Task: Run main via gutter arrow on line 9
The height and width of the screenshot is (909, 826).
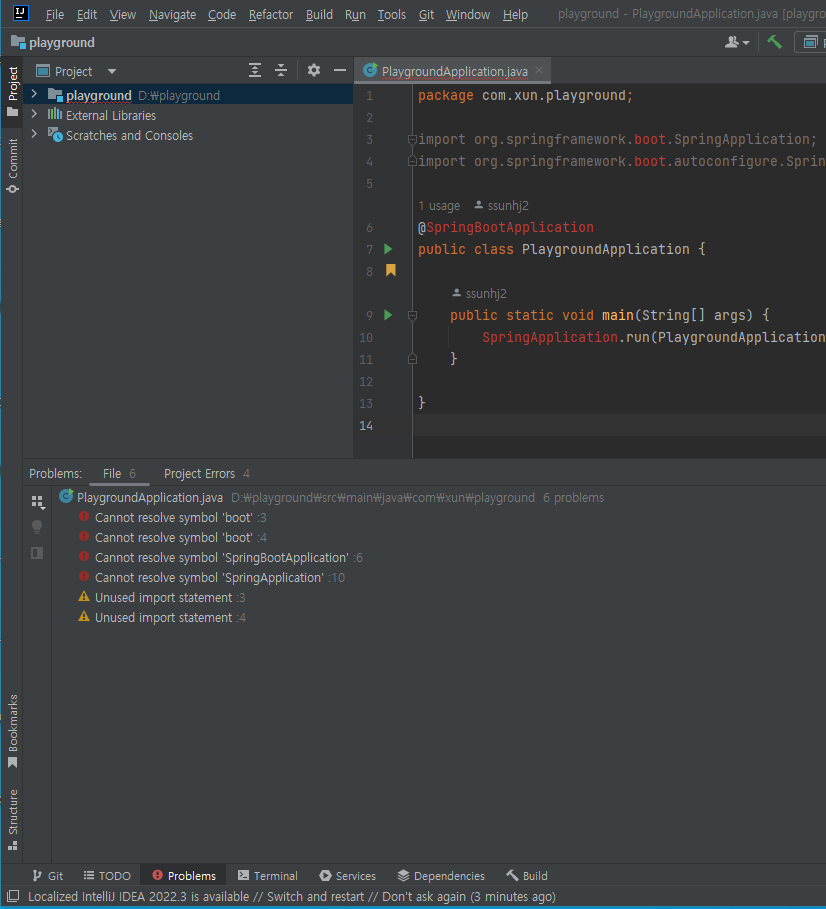Action: coord(388,315)
